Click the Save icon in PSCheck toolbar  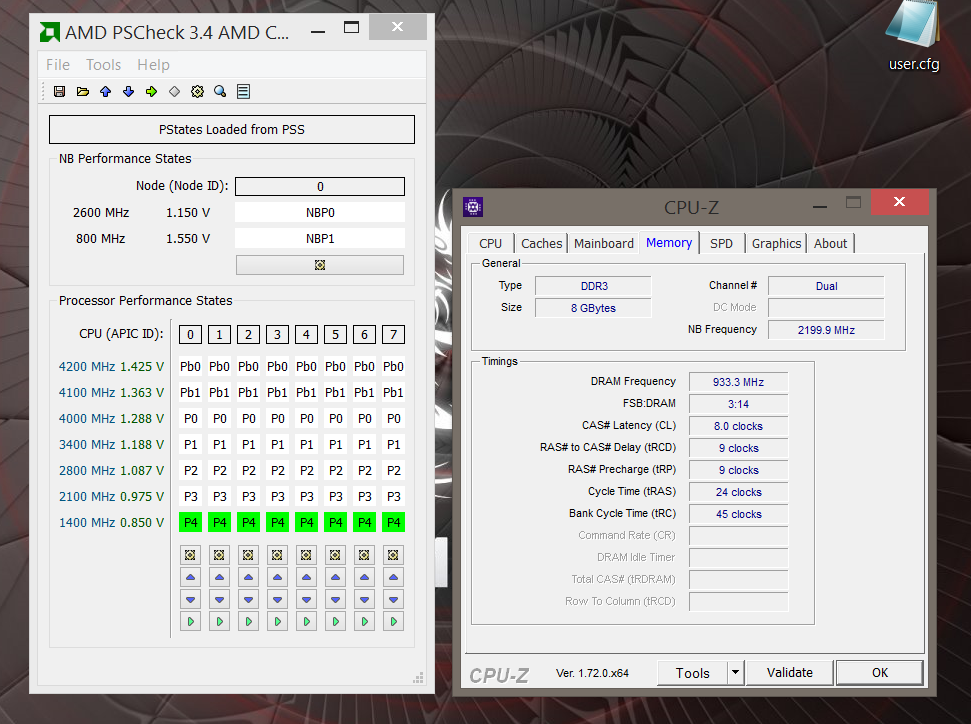[59, 92]
